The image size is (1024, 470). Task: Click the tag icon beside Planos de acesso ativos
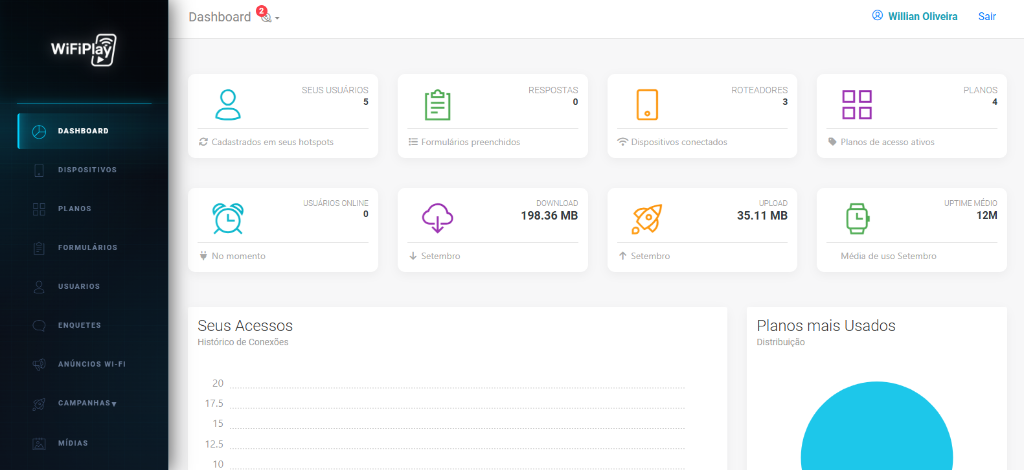tap(832, 142)
